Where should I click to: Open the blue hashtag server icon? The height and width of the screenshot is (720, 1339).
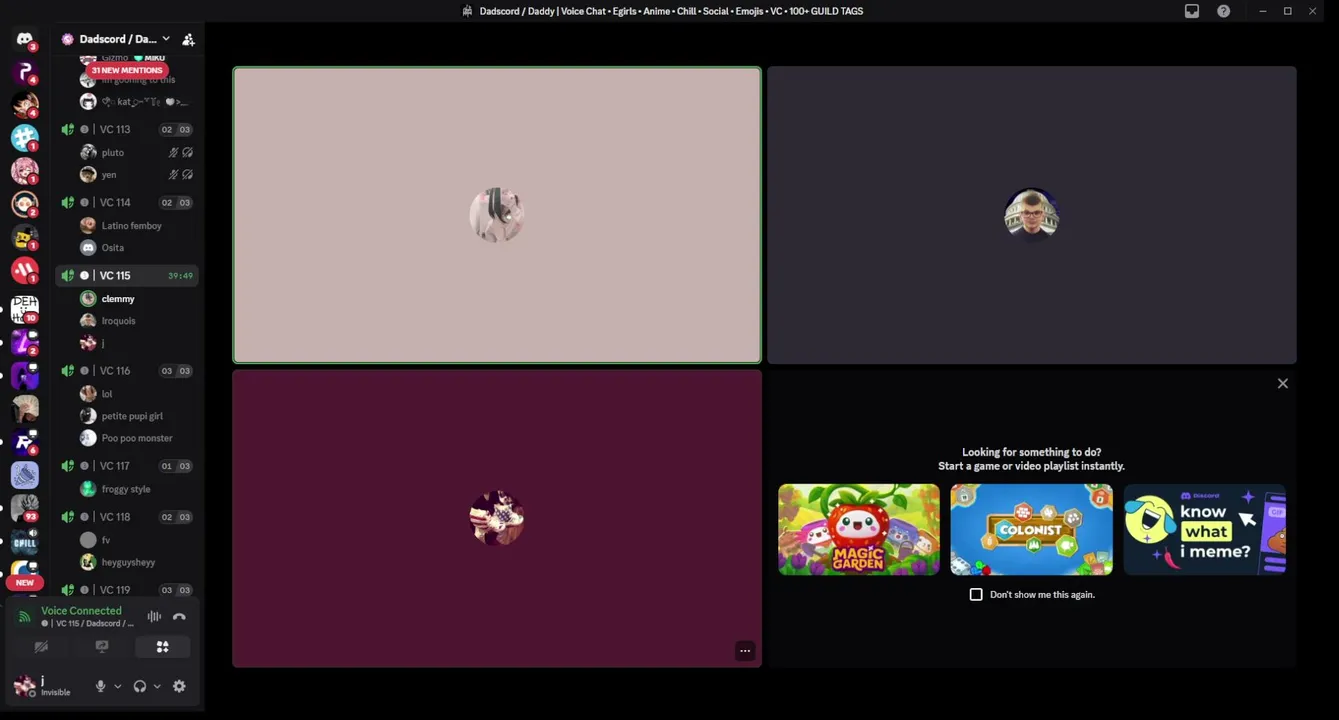(x=24, y=137)
